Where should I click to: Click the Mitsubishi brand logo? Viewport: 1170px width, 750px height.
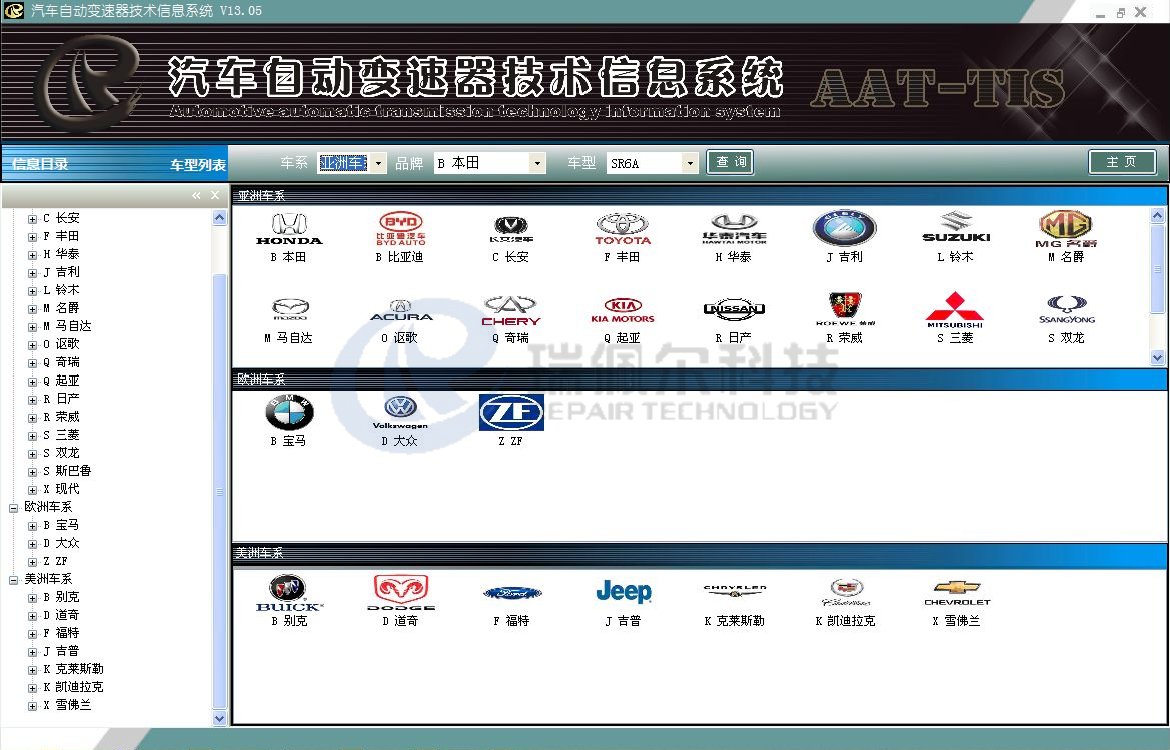tap(954, 310)
